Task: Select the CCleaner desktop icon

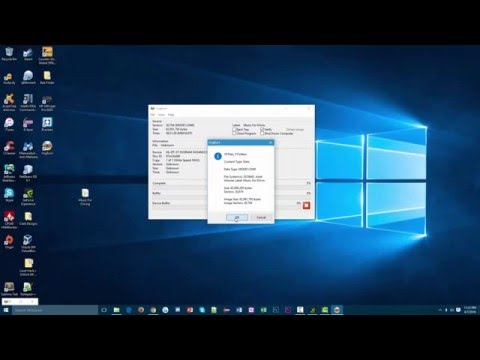Action: [9, 148]
